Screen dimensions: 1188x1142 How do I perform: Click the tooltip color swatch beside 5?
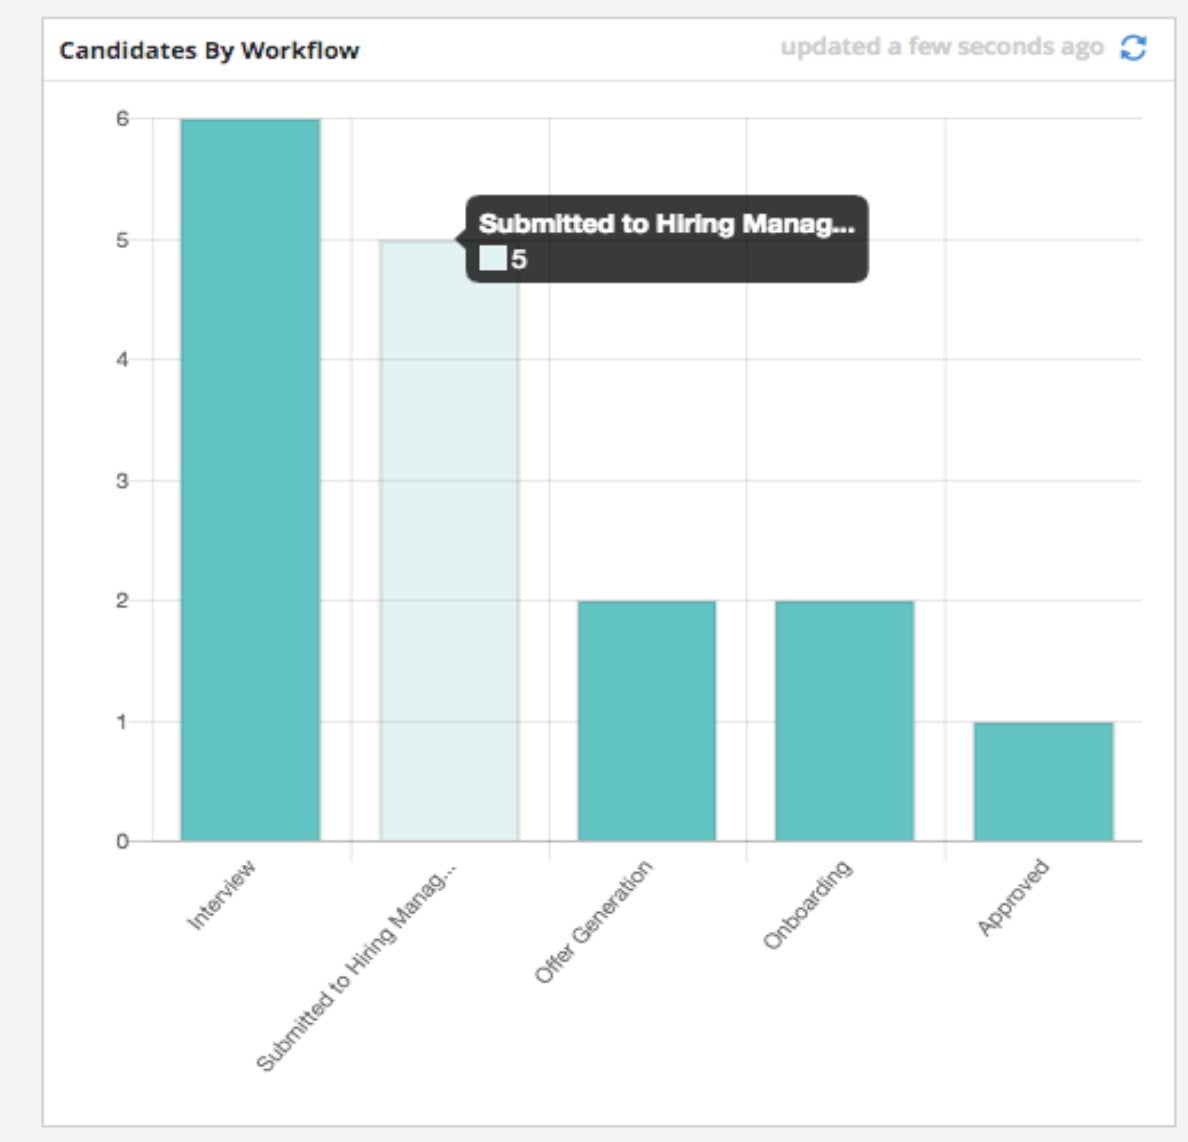(492, 258)
